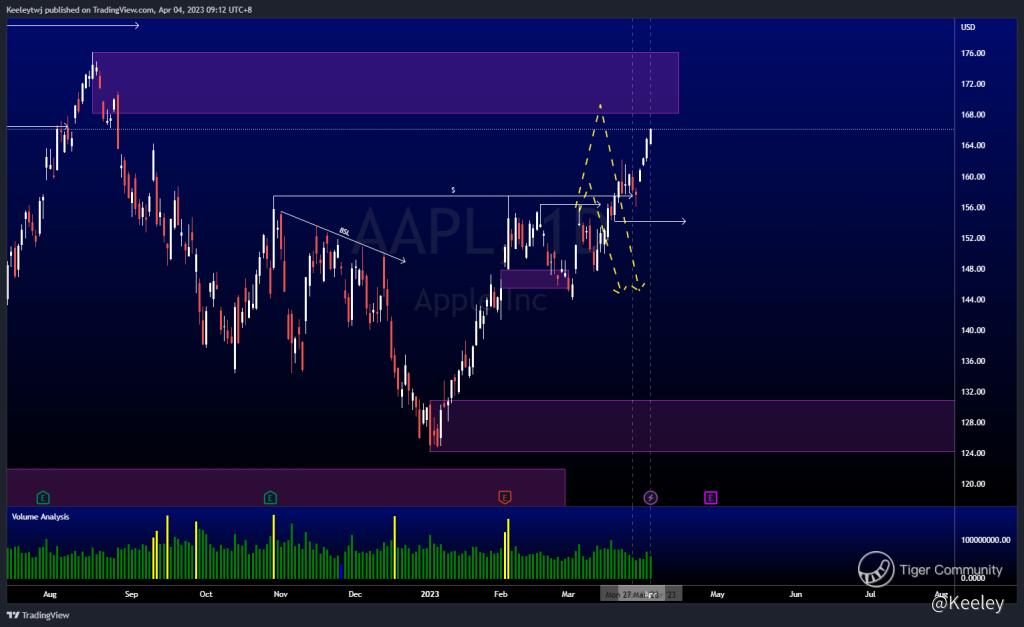Screen dimensions: 1024x627
Task: Click the Sep label on time axis
Action: tap(131, 594)
